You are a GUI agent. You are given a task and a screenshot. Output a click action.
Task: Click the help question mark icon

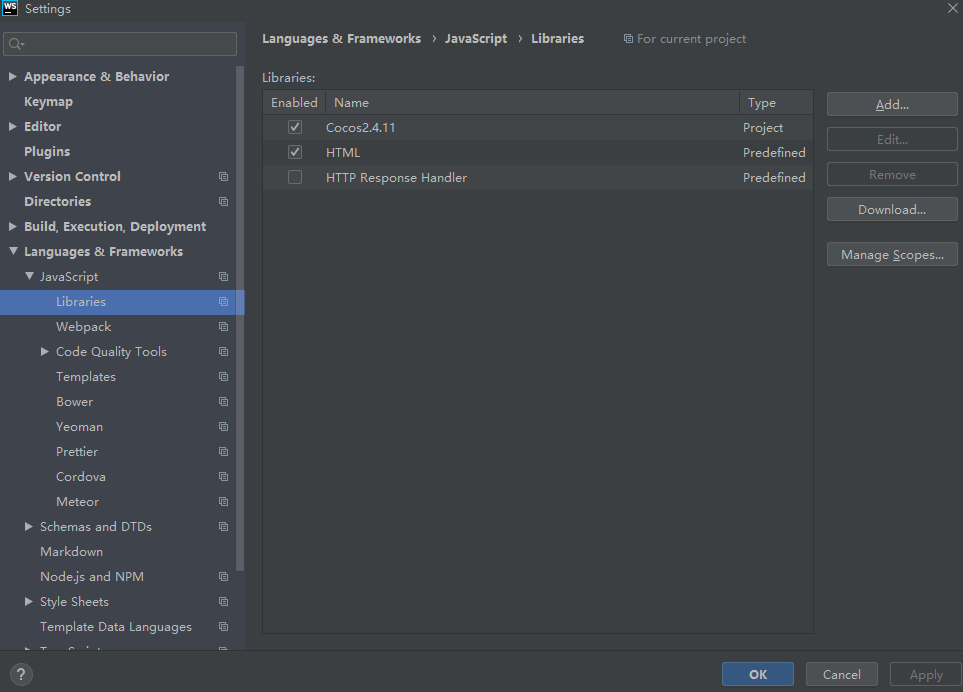point(20,675)
